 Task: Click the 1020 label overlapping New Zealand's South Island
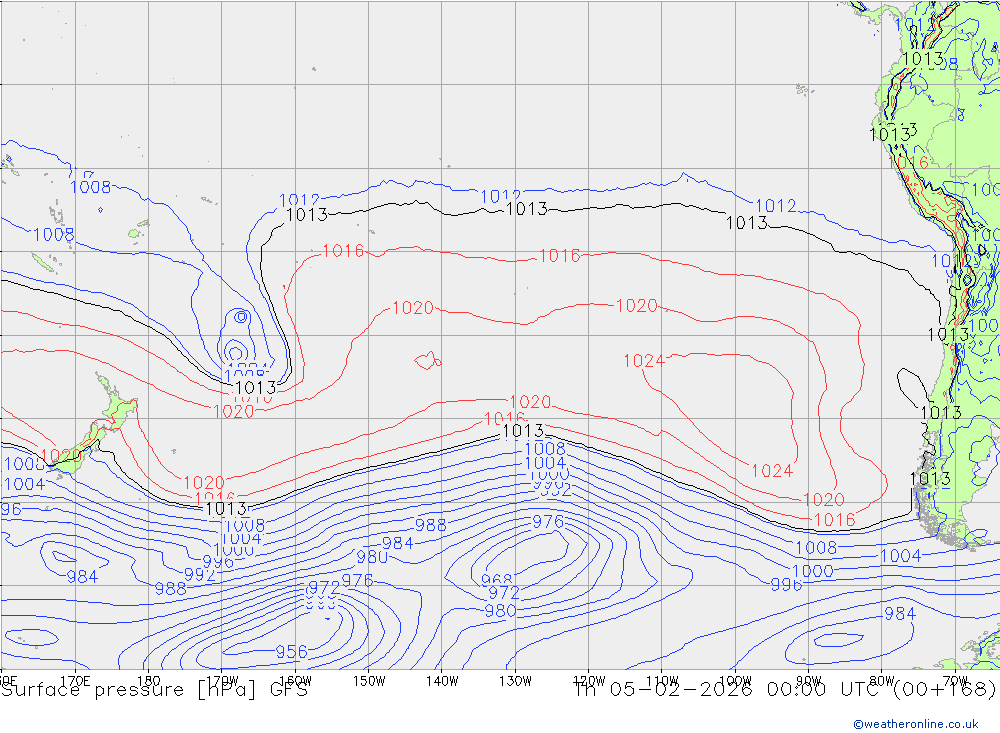[61, 455]
